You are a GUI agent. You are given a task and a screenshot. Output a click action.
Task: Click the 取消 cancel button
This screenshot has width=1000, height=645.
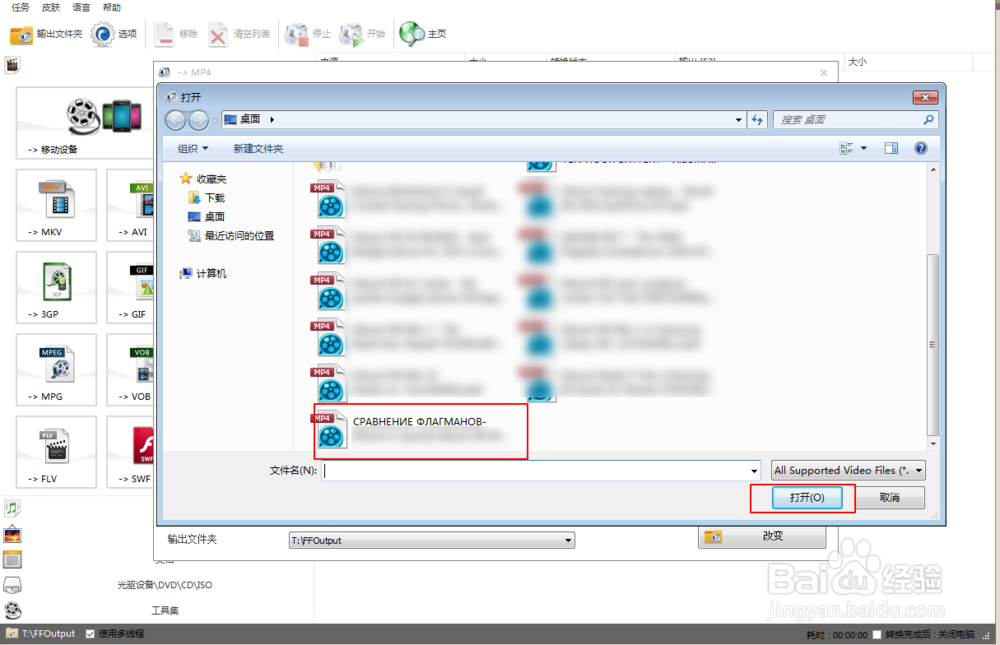tap(890, 498)
